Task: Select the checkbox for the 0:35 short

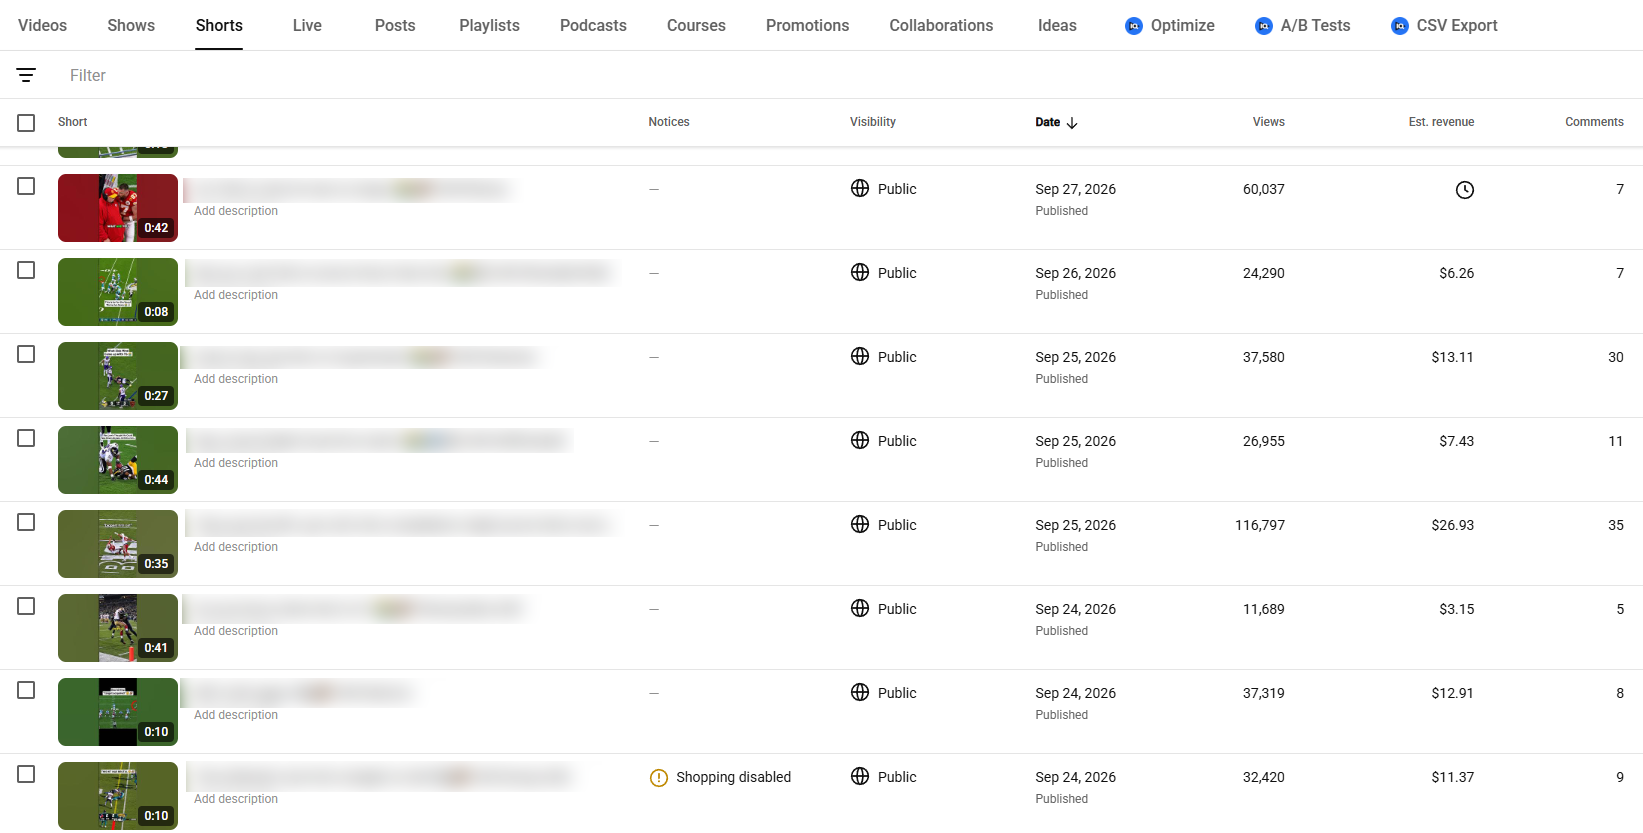Action: (26, 522)
